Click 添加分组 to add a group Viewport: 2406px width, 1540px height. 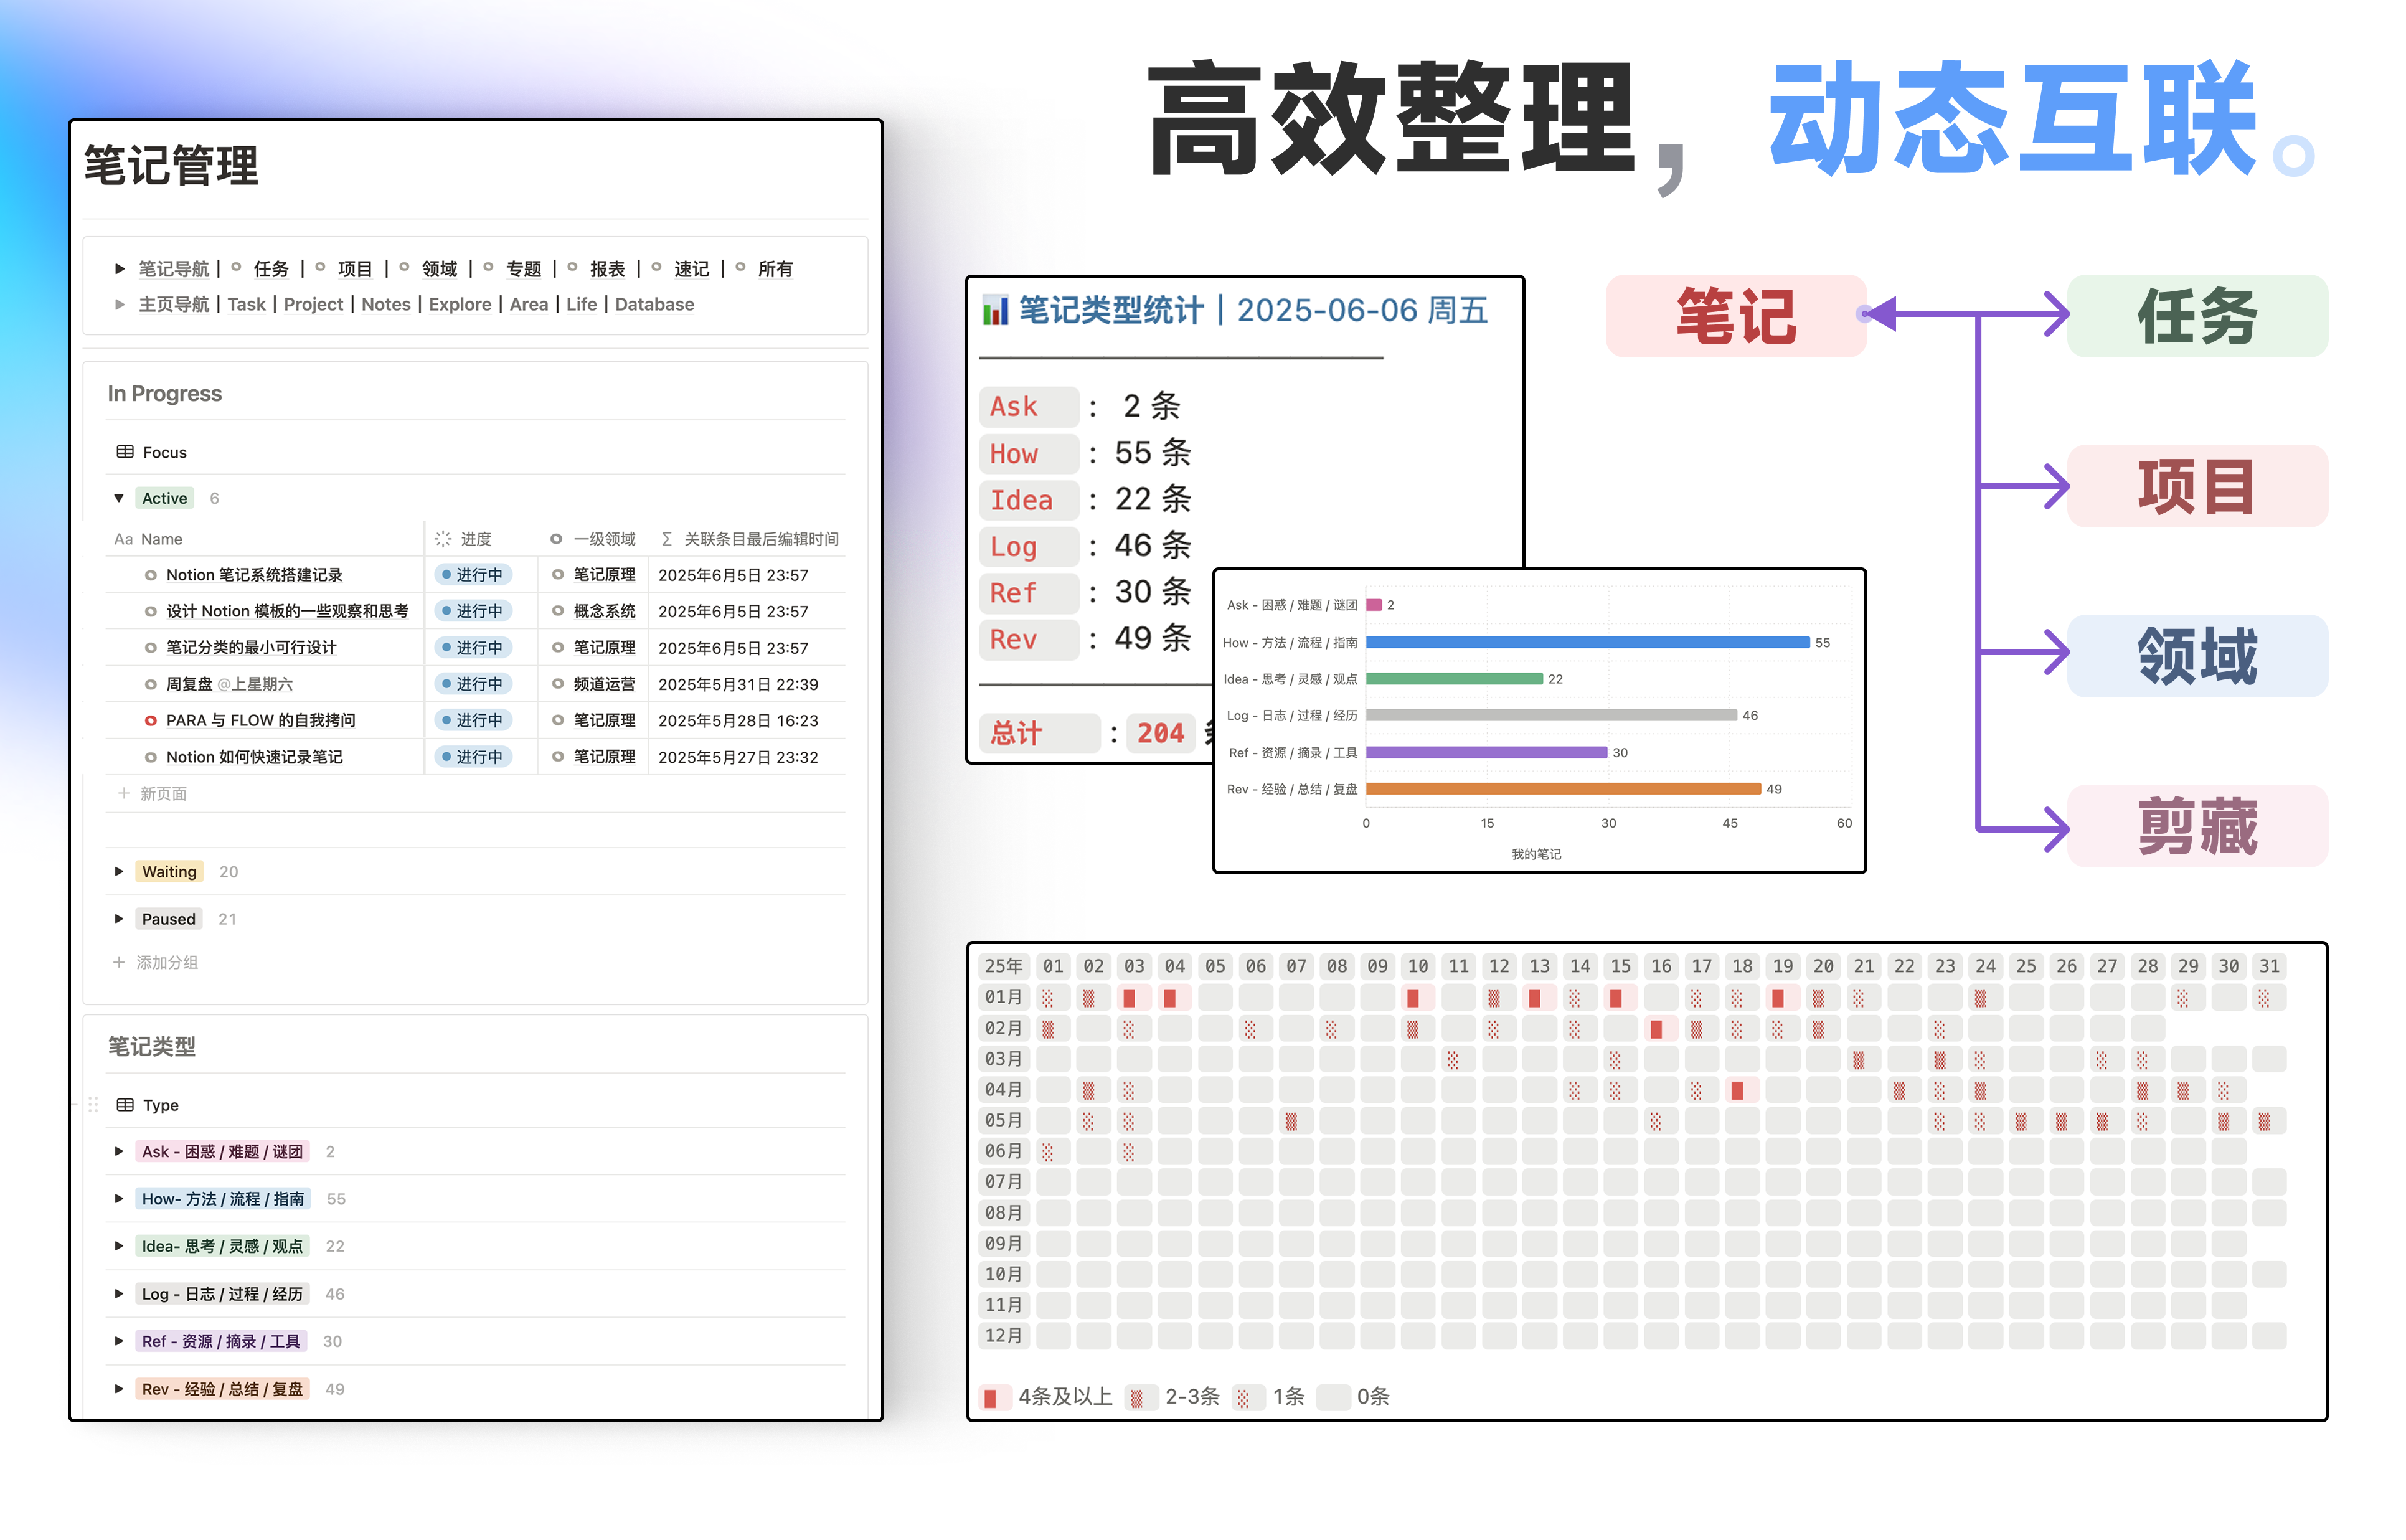(x=155, y=962)
